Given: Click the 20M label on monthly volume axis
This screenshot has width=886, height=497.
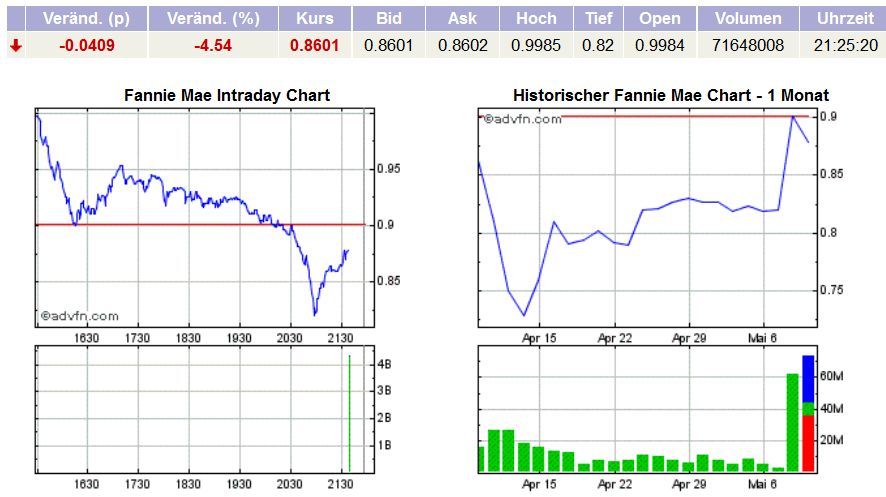Looking at the screenshot, I should [832, 439].
